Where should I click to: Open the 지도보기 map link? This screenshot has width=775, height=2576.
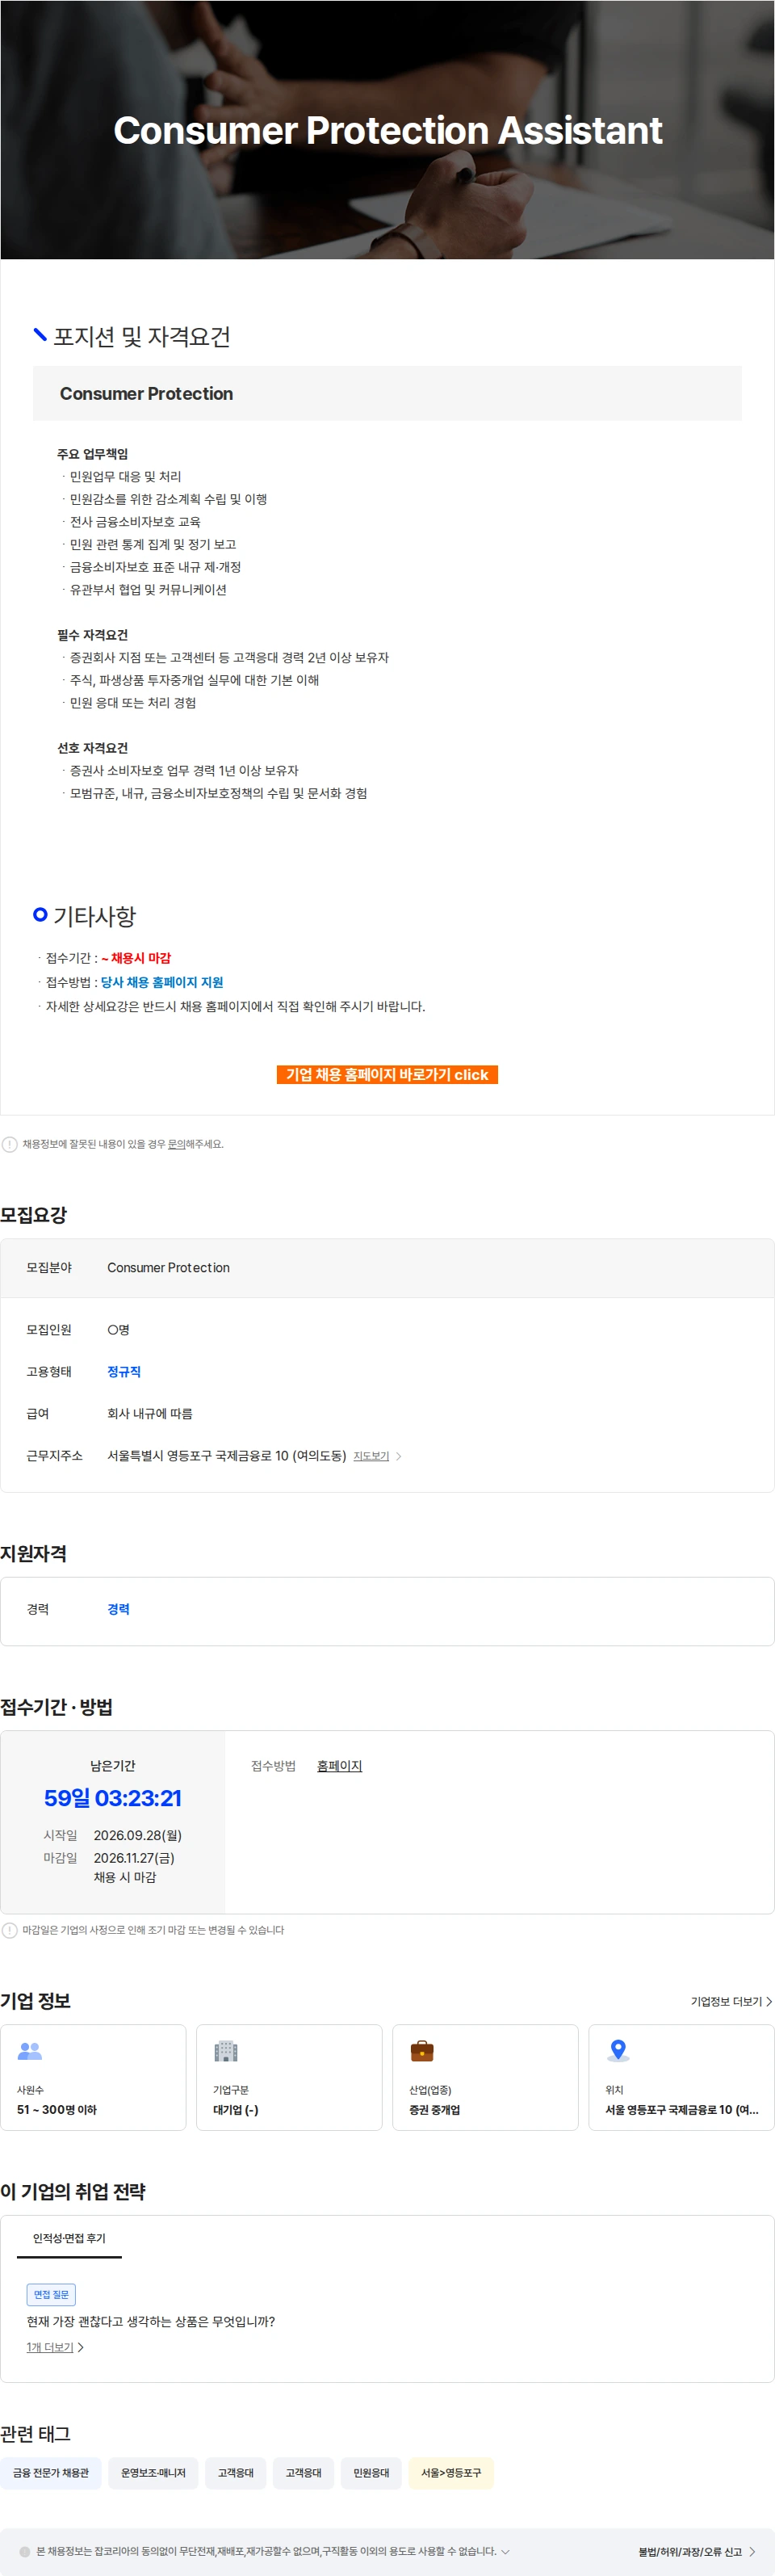(x=371, y=1456)
